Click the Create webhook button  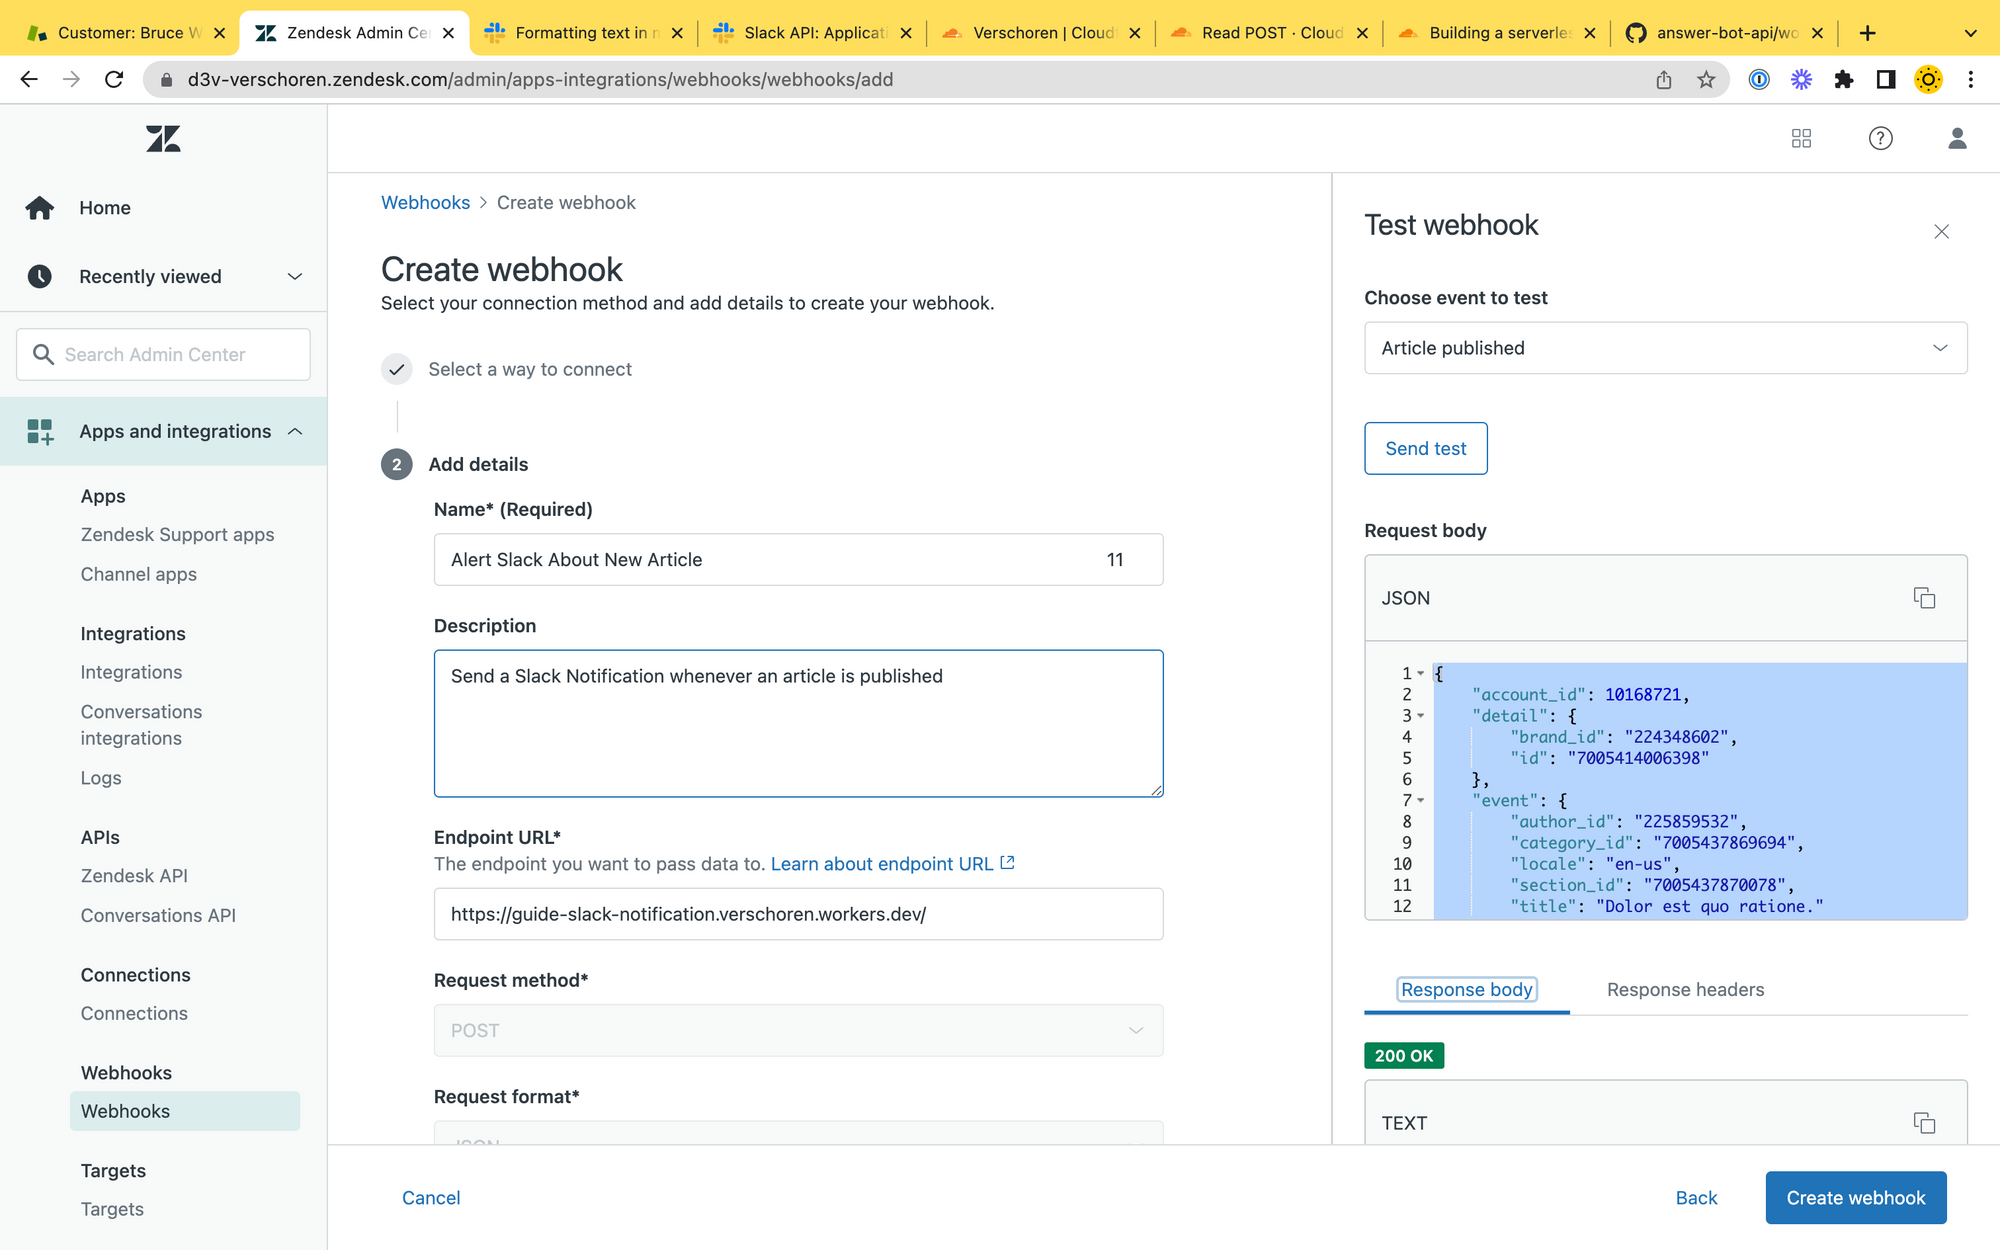1855,1197
